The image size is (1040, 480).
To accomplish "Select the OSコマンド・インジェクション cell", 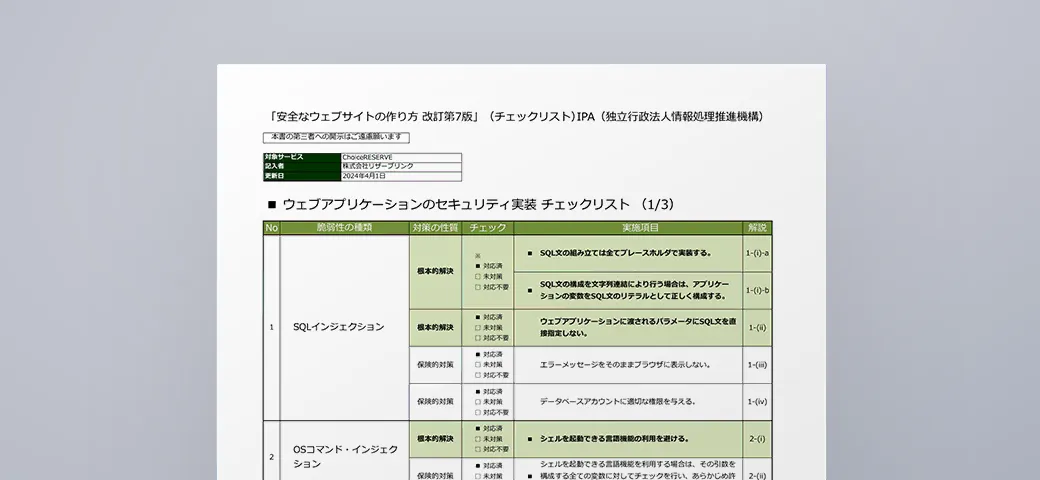I will [x=344, y=456].
